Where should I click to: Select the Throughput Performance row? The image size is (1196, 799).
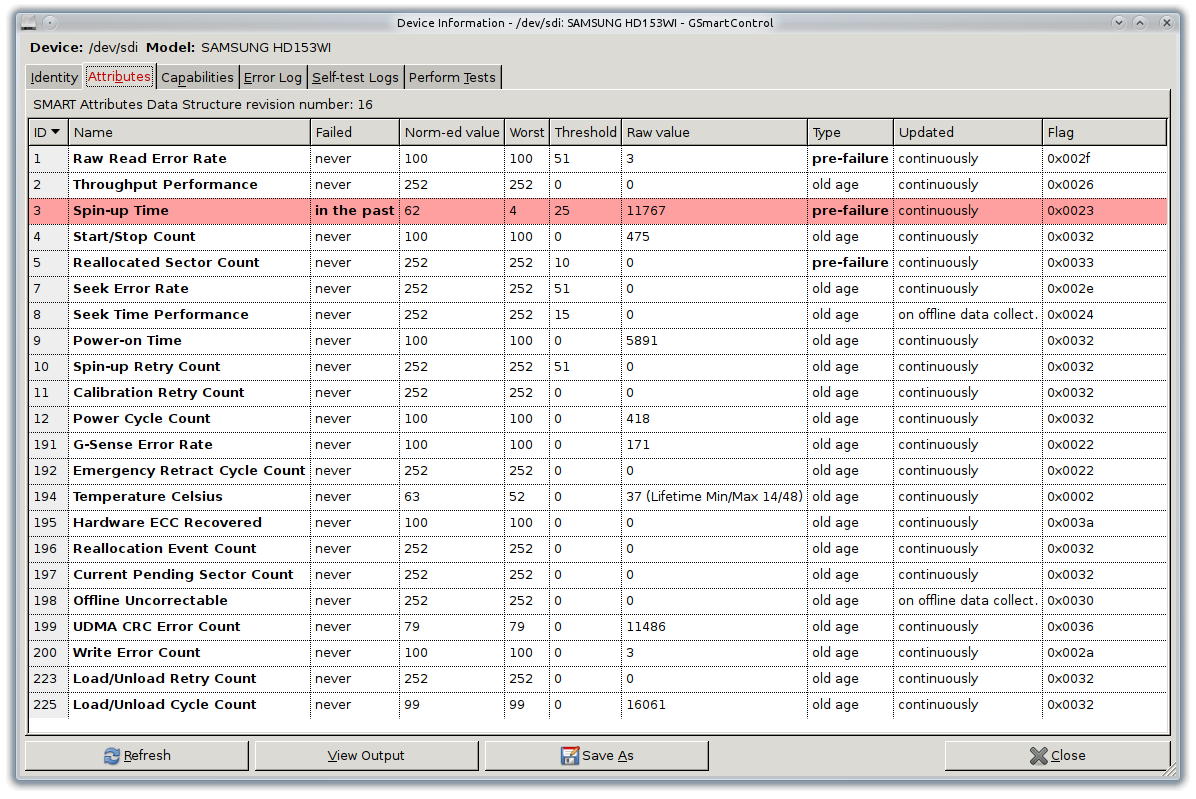coord(598,185)
